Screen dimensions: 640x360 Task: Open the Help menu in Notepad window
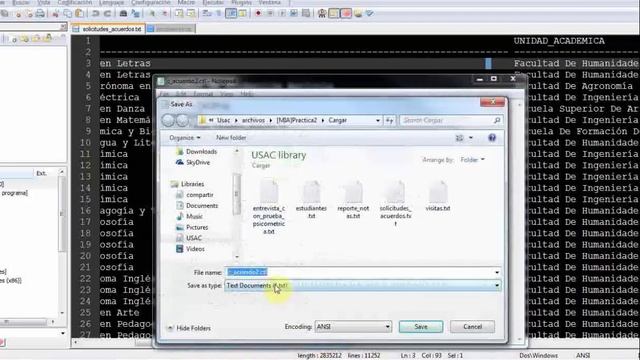[247, 94]
